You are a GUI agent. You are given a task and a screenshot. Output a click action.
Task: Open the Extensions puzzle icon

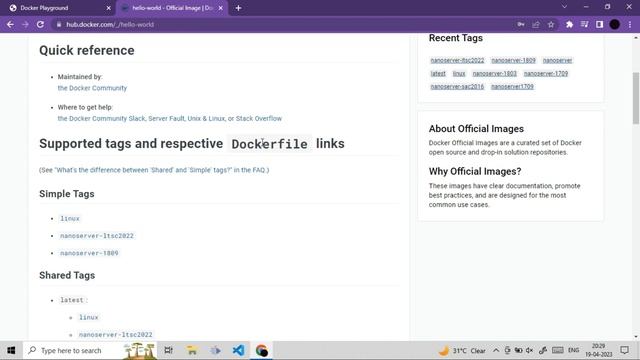click(x=569, y=24)
